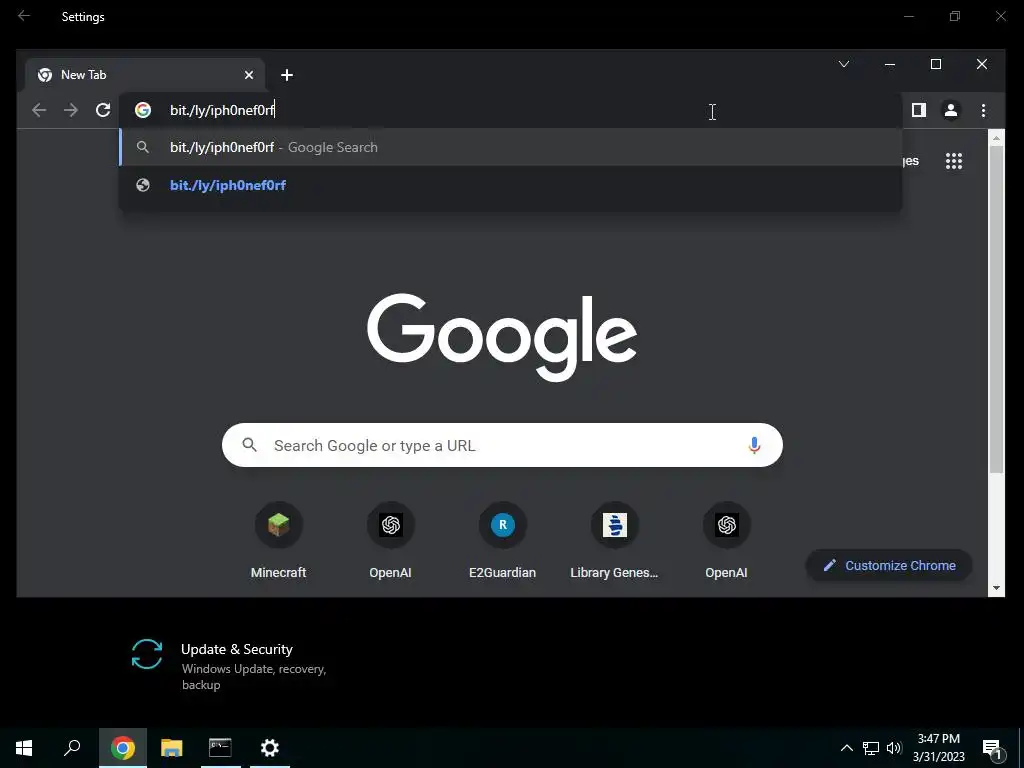Open taskbar search magnifier
The width and height of the screenshot is (1024, 768).
(72, 748)
